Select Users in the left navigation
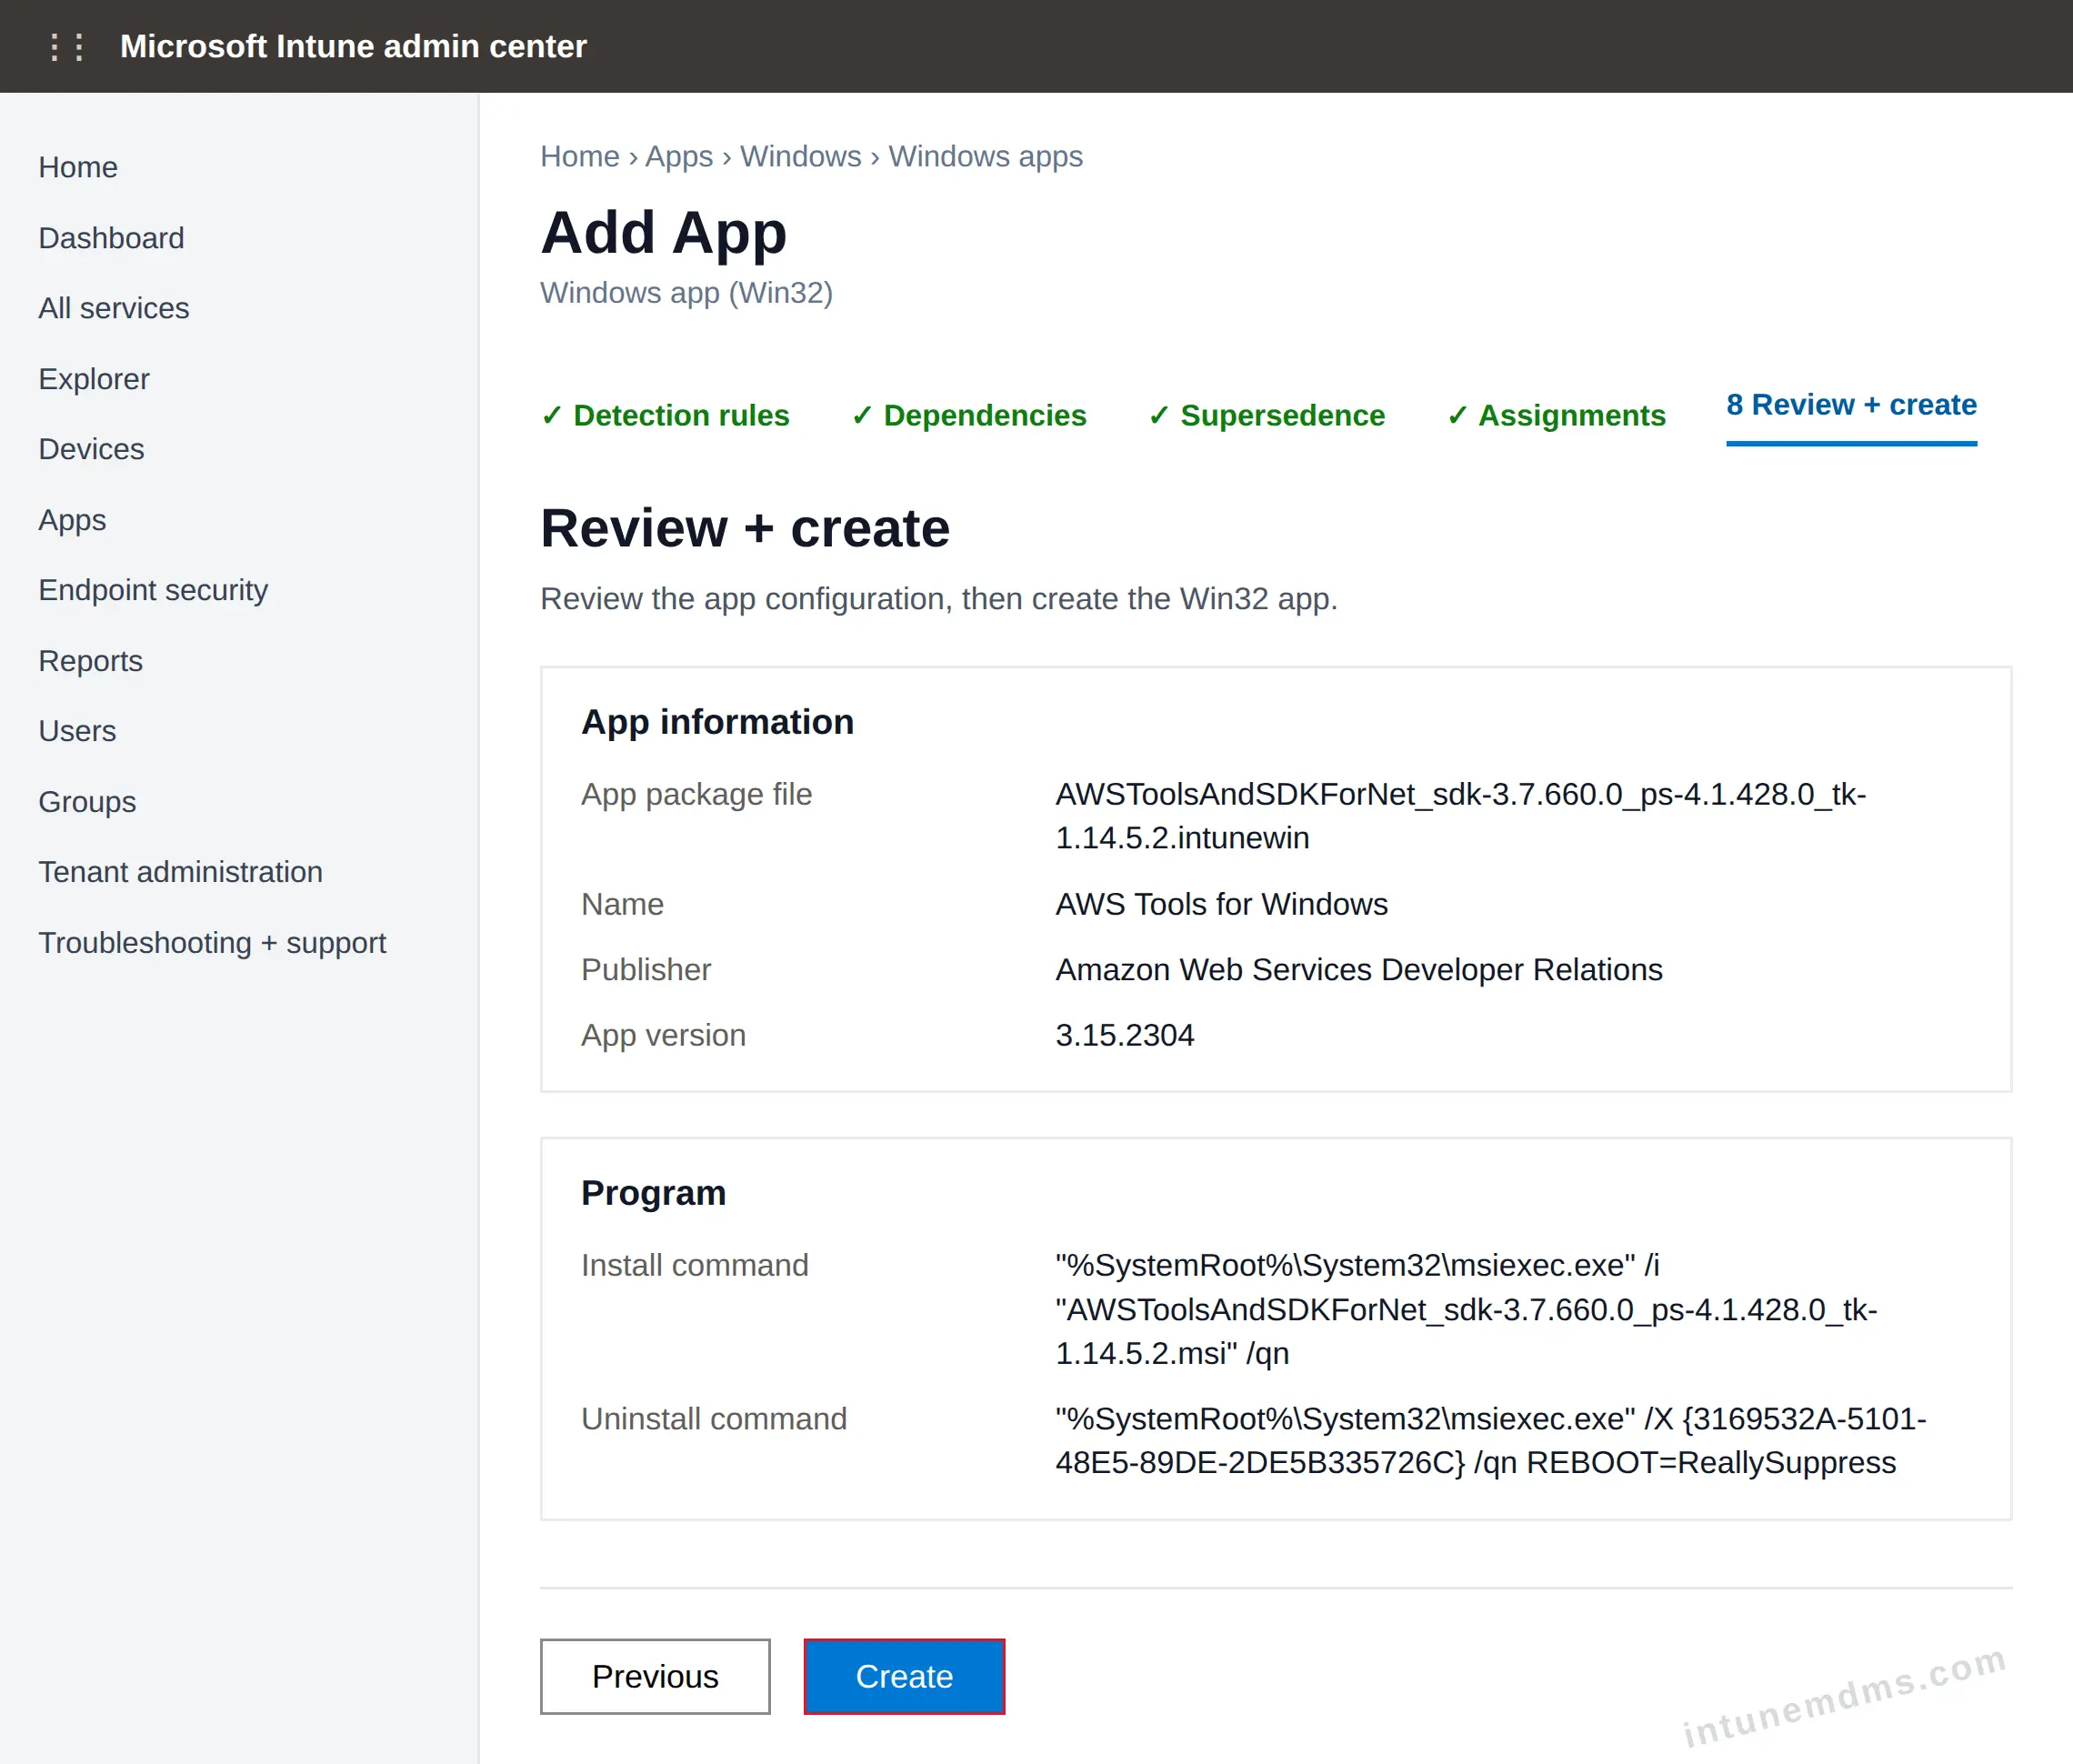This screenshot has width=2073, height=1764. [x=77, y=731]
